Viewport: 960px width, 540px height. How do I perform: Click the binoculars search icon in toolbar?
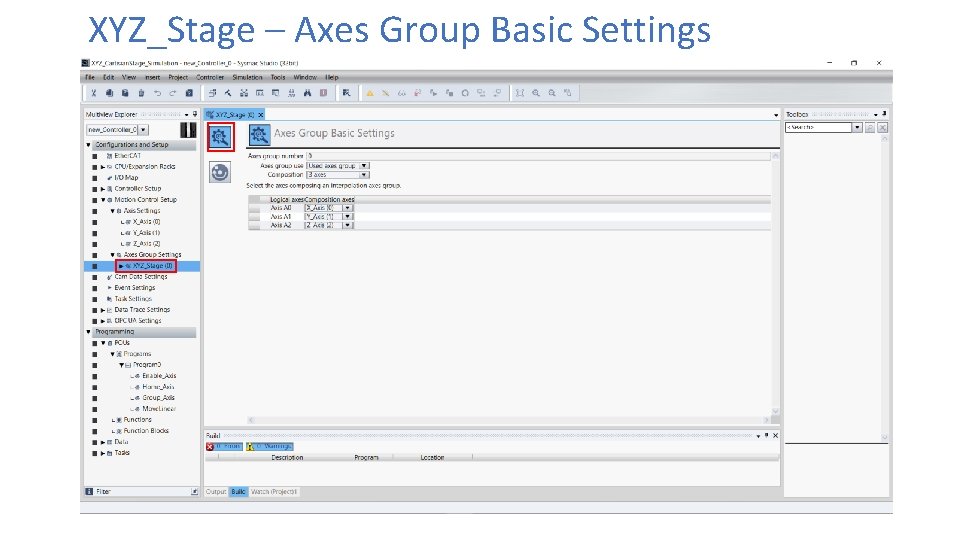click(307, 93)
